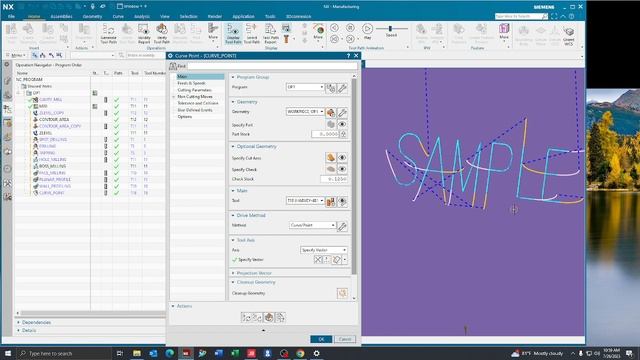Viewport: 640px width, 360px height.
Task: Edit the Geometry with wrench icon
Action: pyautogui.click(x=342, y=112)
